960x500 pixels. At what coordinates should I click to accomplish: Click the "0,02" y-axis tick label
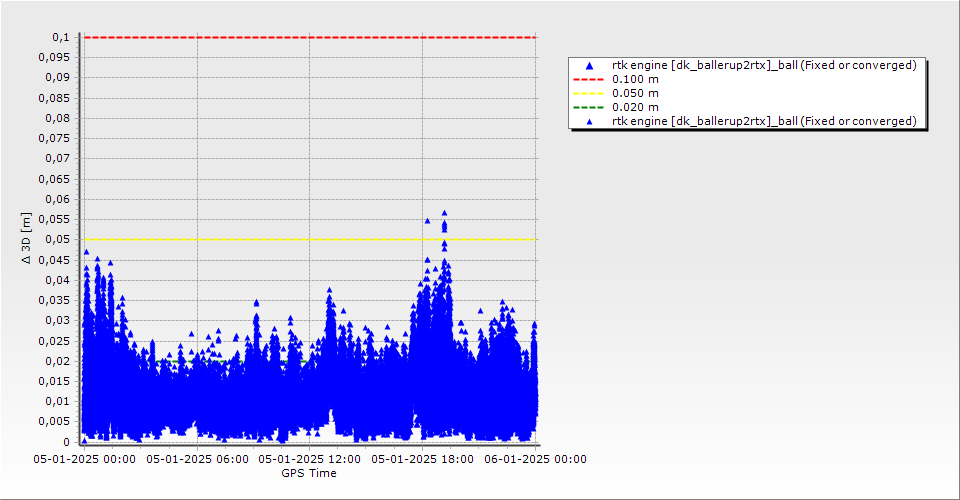click(x=58, y=361)
